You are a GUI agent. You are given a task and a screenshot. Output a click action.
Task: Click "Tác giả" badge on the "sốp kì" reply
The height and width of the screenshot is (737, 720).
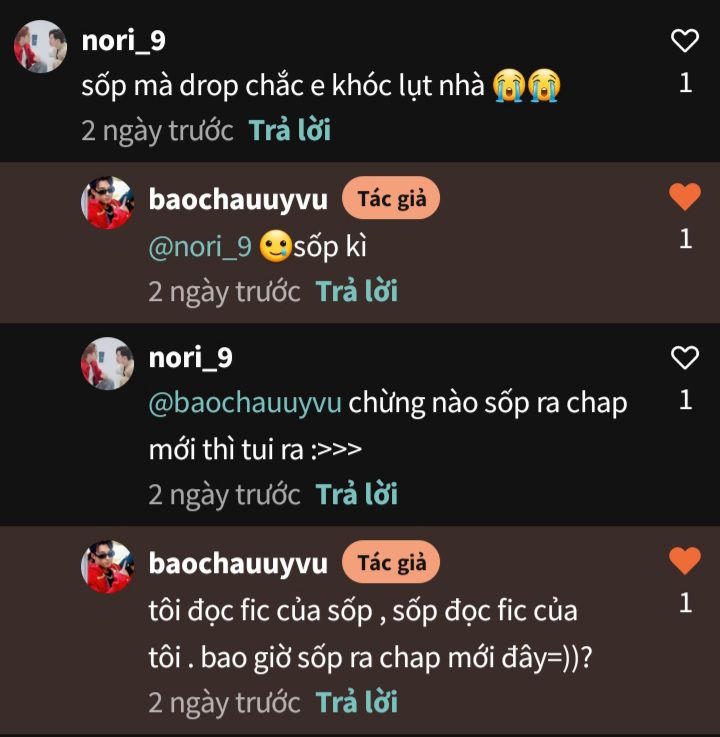pyautogui.click(x=391, y=199)
